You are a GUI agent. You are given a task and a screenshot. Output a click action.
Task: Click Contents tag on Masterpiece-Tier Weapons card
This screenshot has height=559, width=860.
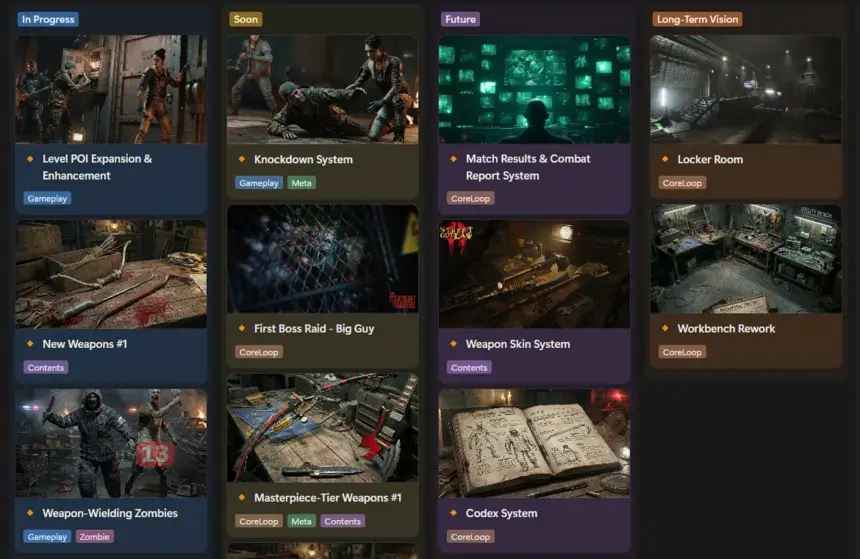point(342,521)
